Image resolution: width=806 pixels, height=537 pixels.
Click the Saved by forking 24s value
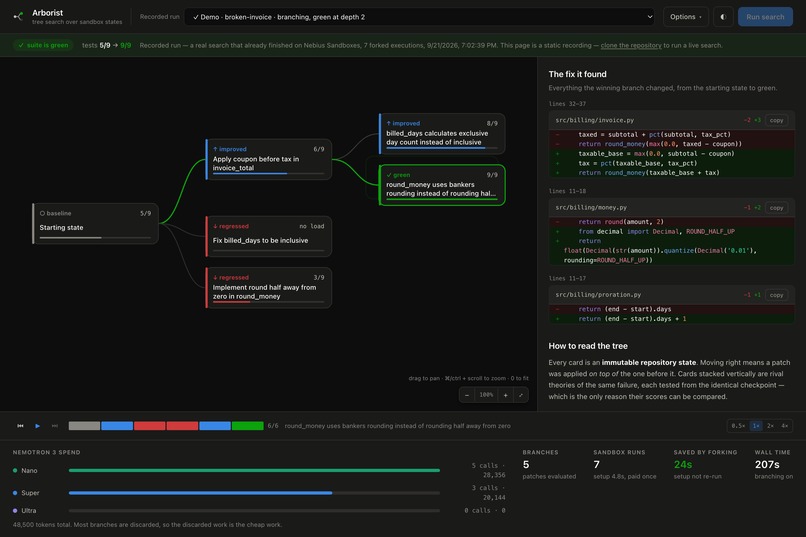[x=683, y=465]
